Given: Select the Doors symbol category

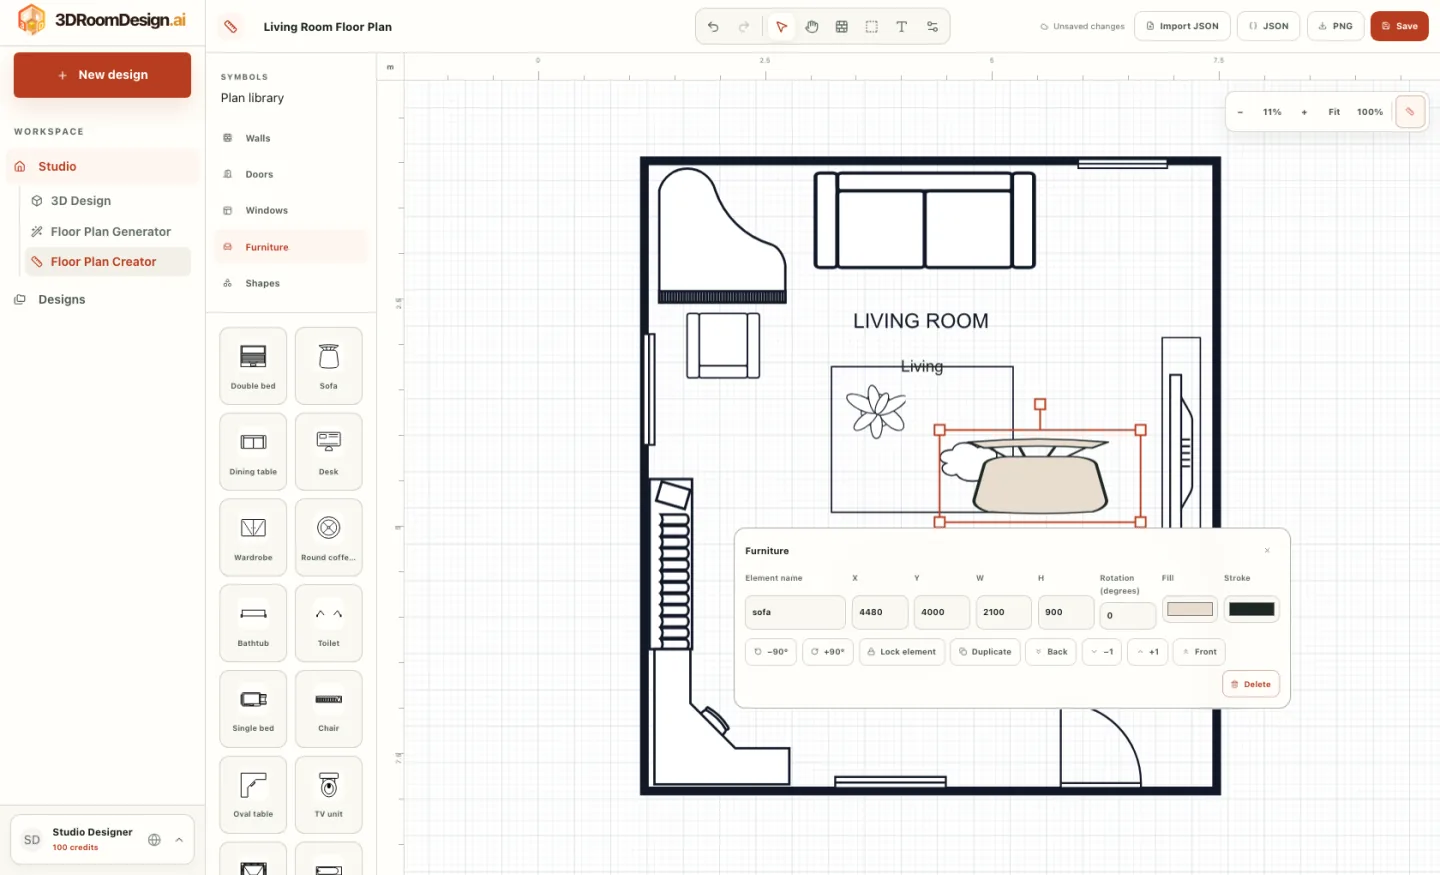Looking at the screenshot, I should [290, 174].
